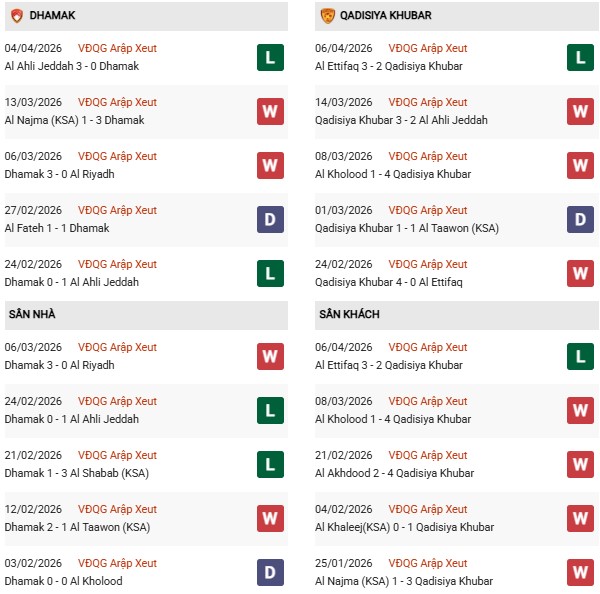The width and height of the screenshot is (600, 594).
Task: Select the SÂN KHÁCH section header
Action: coord(349,314)
